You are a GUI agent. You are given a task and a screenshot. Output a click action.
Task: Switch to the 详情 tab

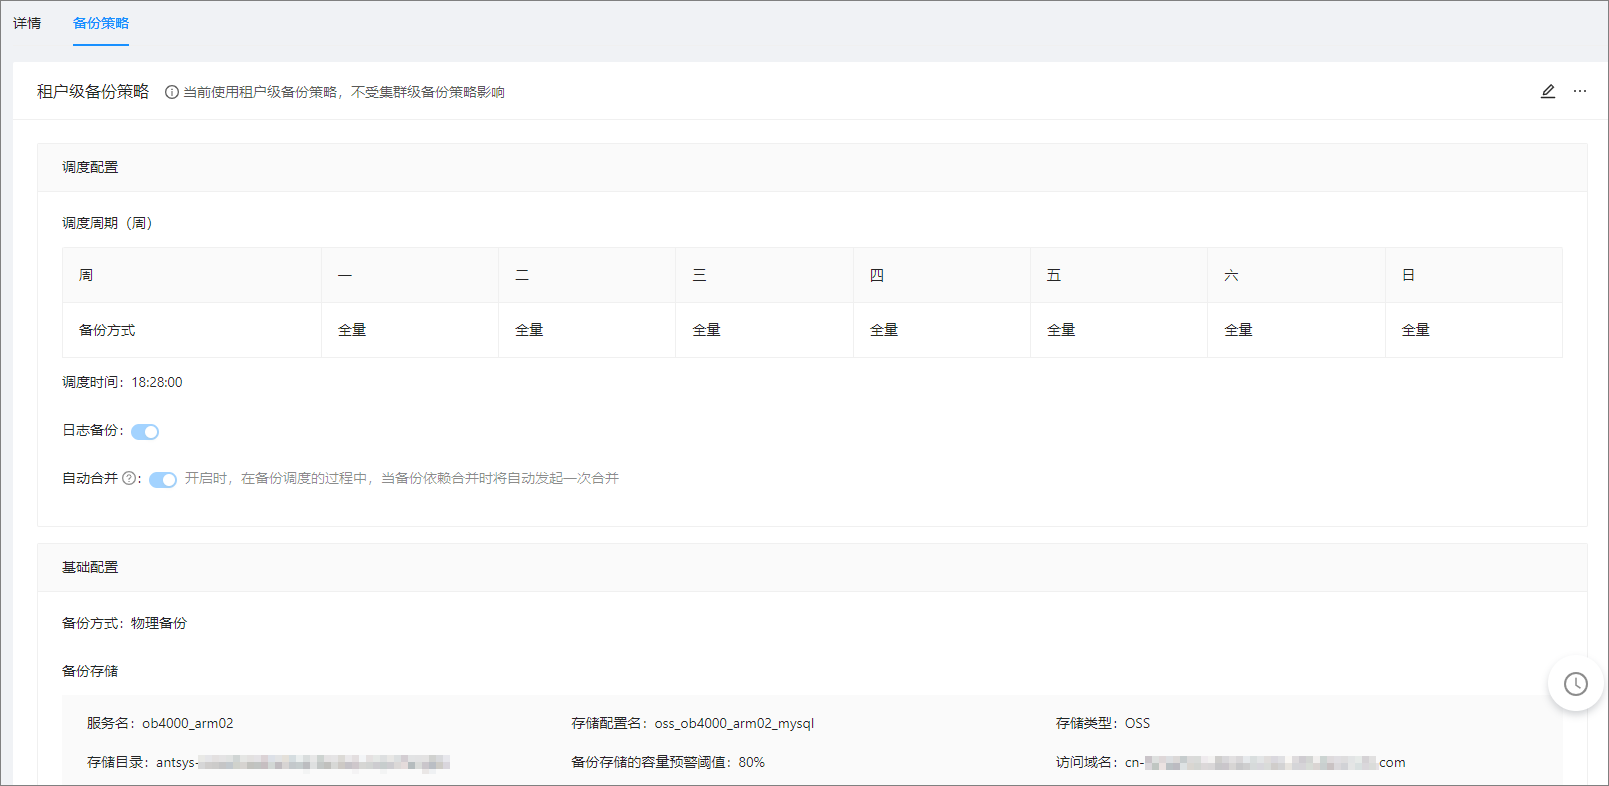tap(27, 23)
